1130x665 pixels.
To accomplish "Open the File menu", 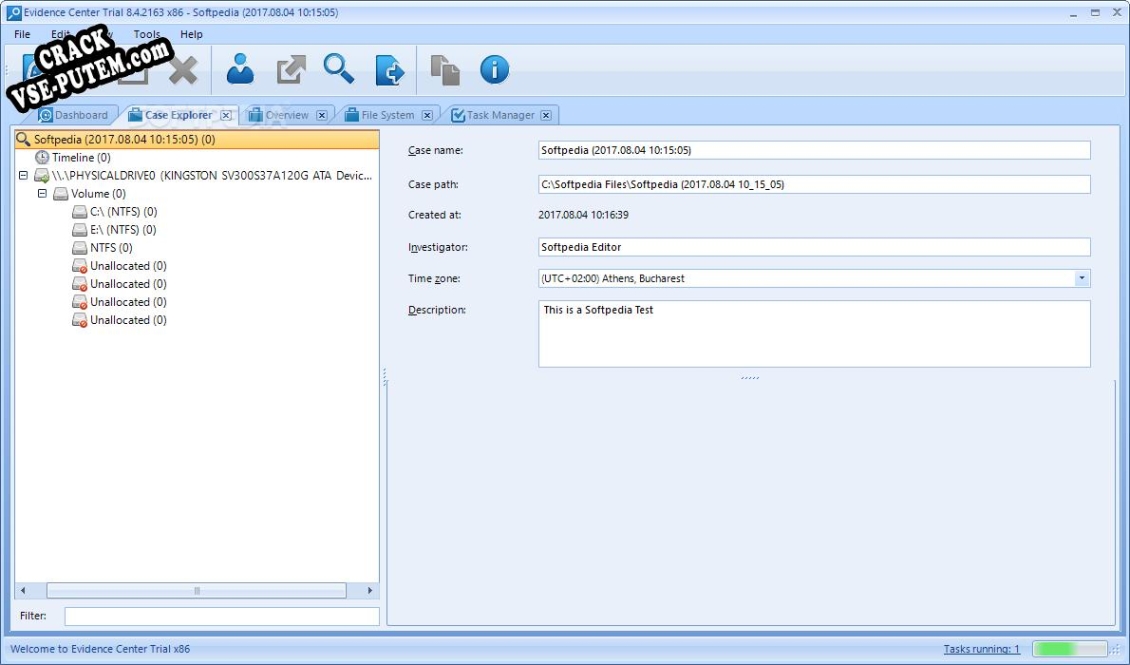I will point(22,34).
